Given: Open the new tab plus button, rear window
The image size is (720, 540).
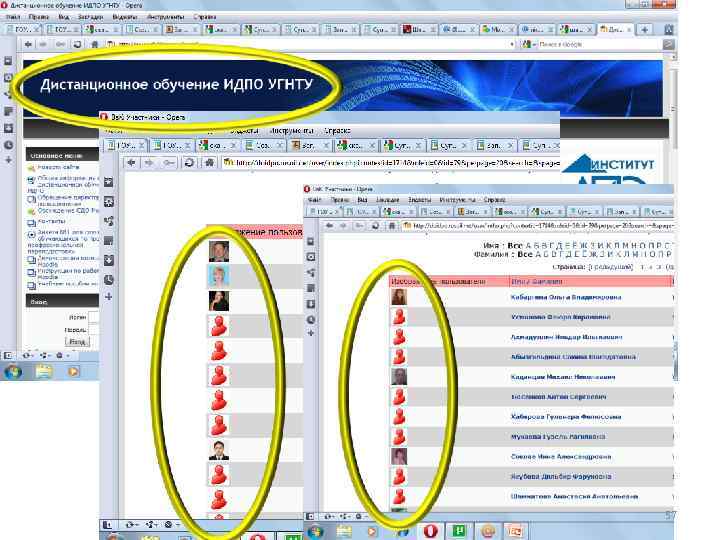Looking at the screenshot, I should [645, 30].
